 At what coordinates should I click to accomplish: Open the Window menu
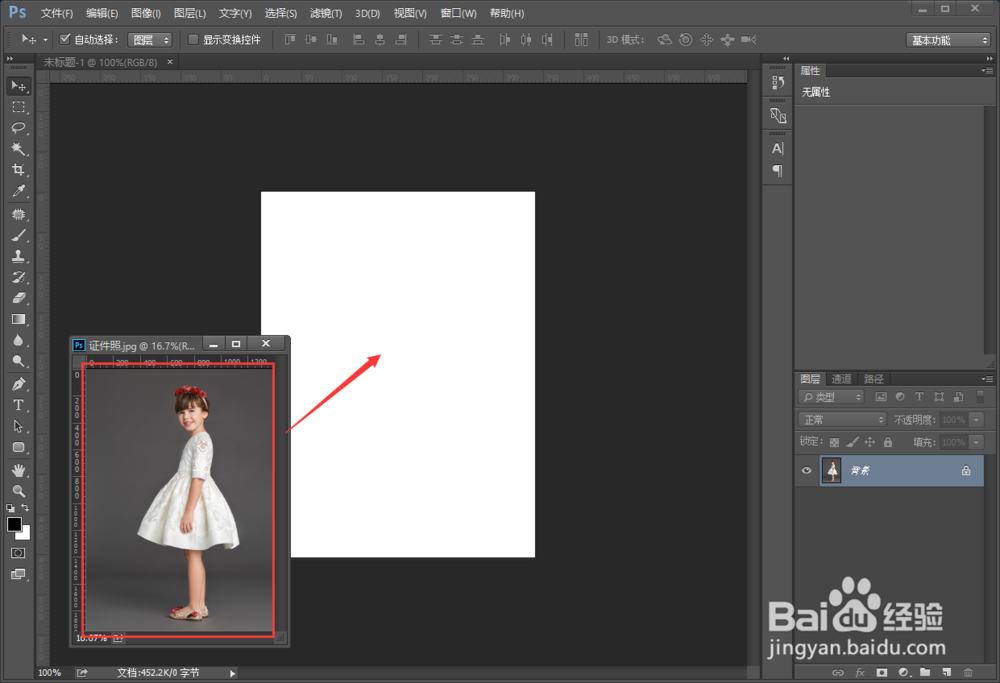[x=458, y=13]
